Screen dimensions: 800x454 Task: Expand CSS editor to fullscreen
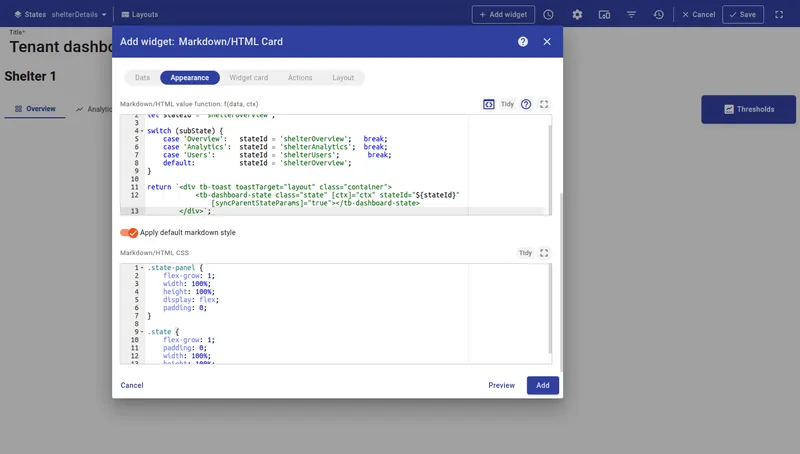[544, 253]
